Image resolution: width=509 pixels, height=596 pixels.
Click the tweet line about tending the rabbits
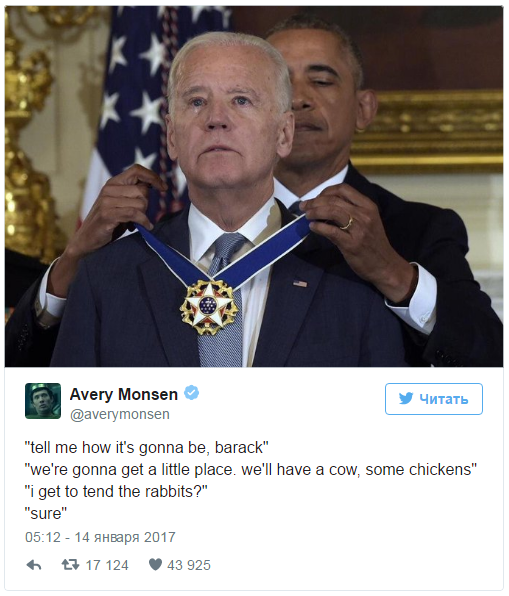point(116,491)
